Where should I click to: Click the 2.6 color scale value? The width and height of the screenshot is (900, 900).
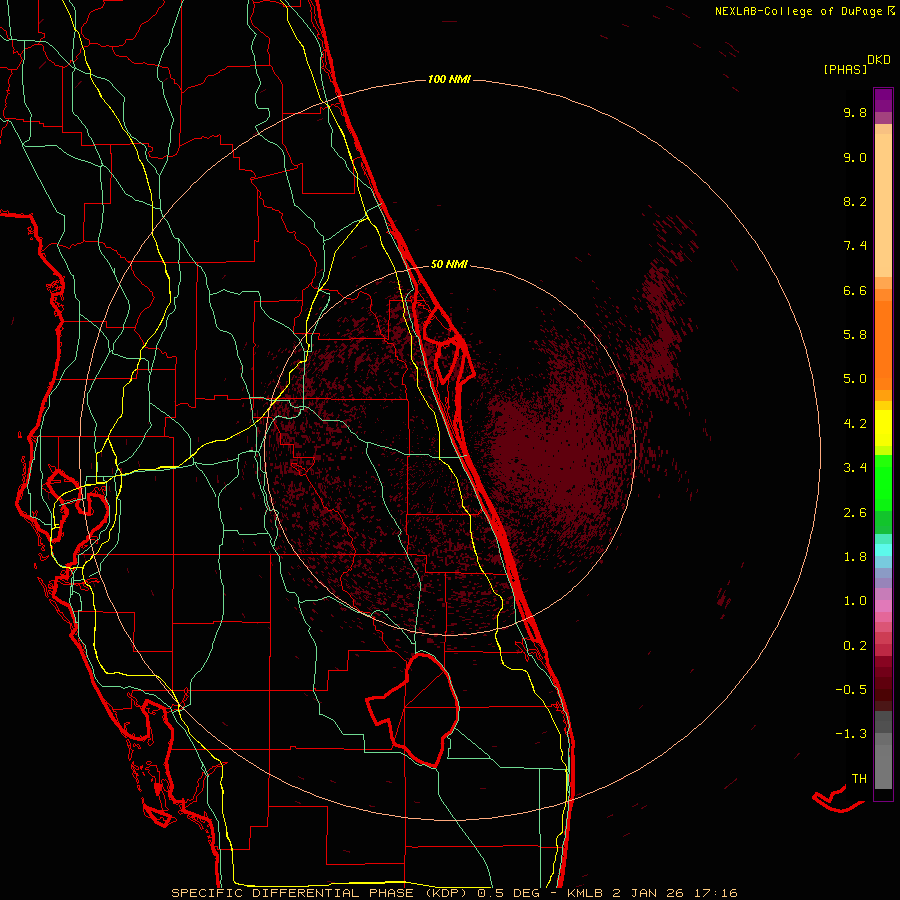[855, 513]
